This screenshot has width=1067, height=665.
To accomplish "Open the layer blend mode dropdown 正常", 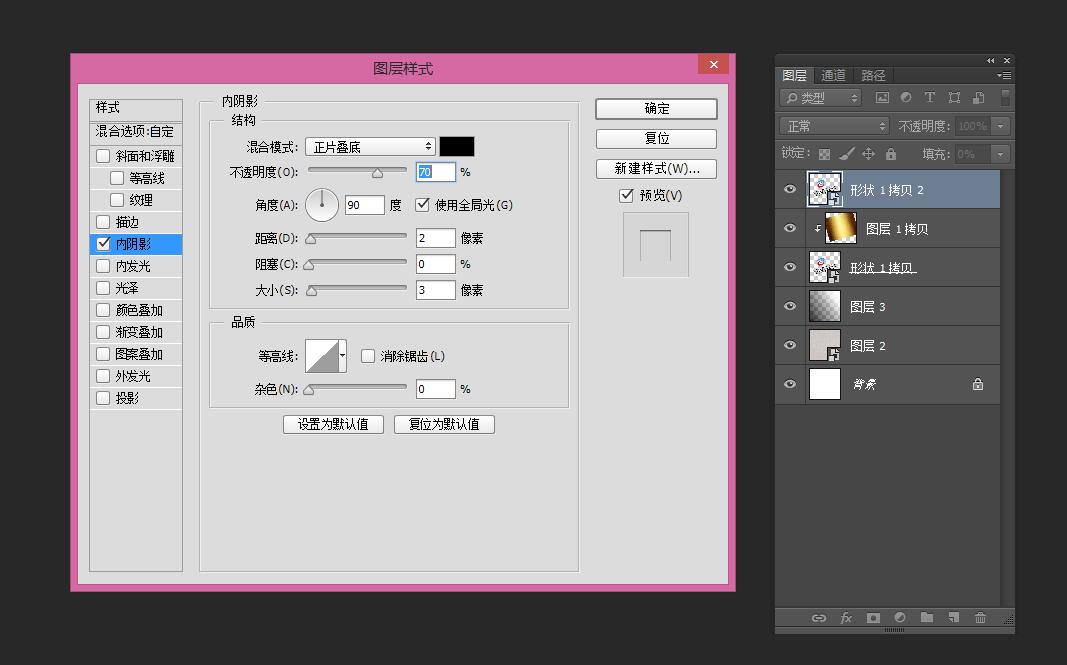I will click(x=834, y=126).
